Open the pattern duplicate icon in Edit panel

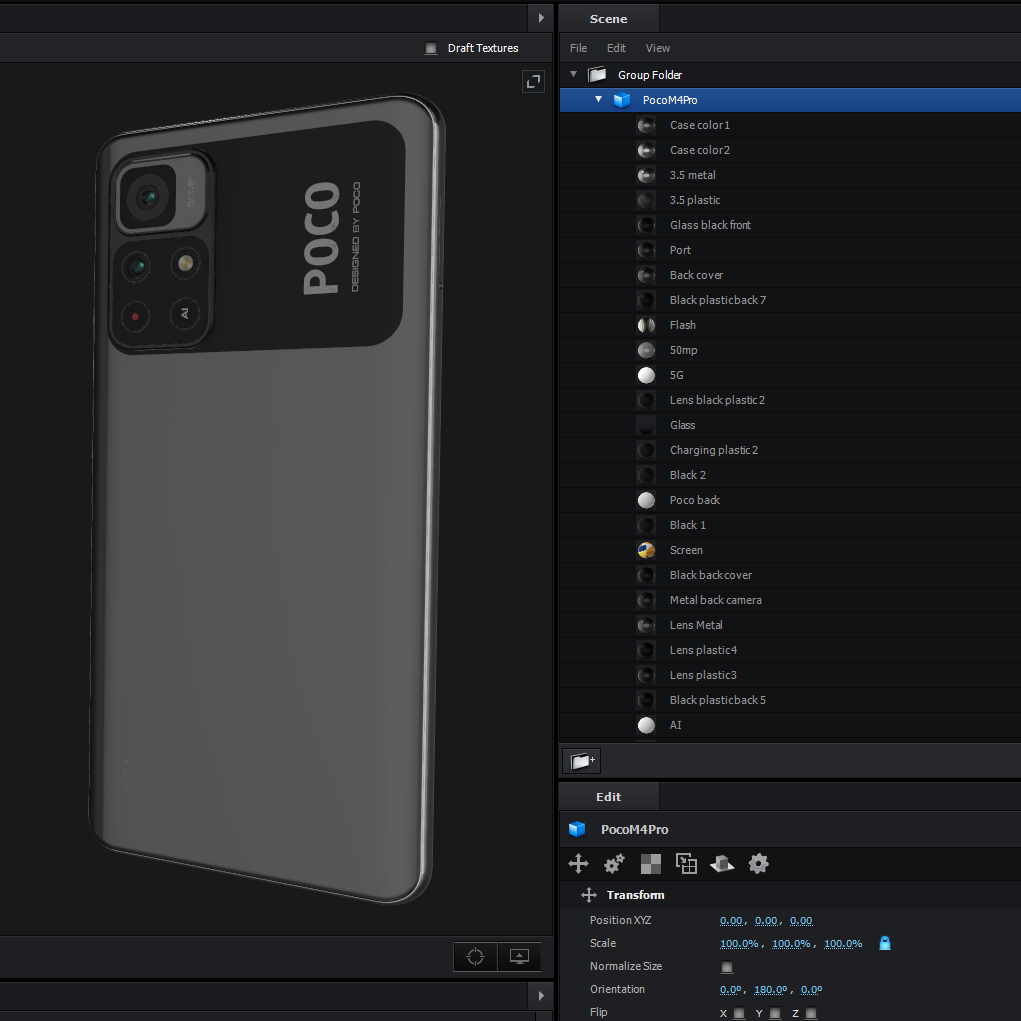[686, 863]
